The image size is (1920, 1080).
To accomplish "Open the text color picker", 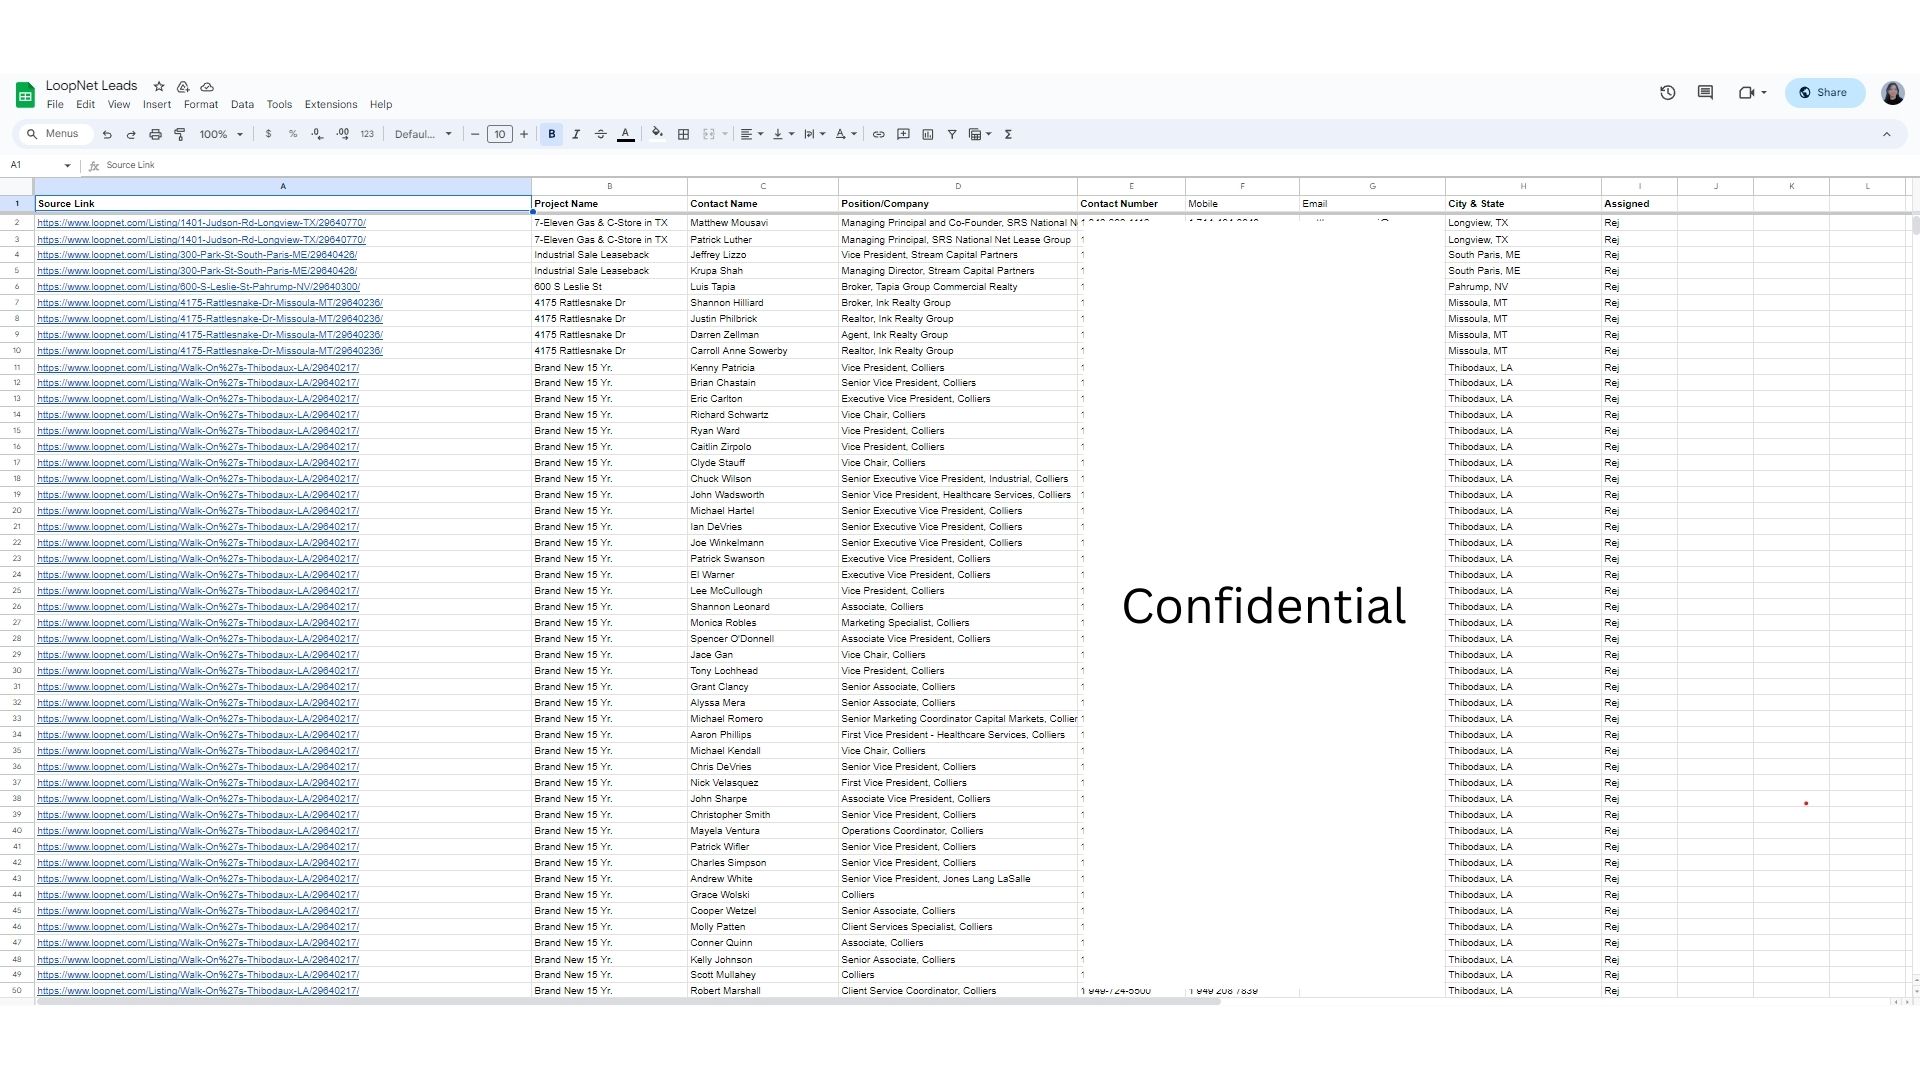I will pyautogui.click(x=626, y=134).
